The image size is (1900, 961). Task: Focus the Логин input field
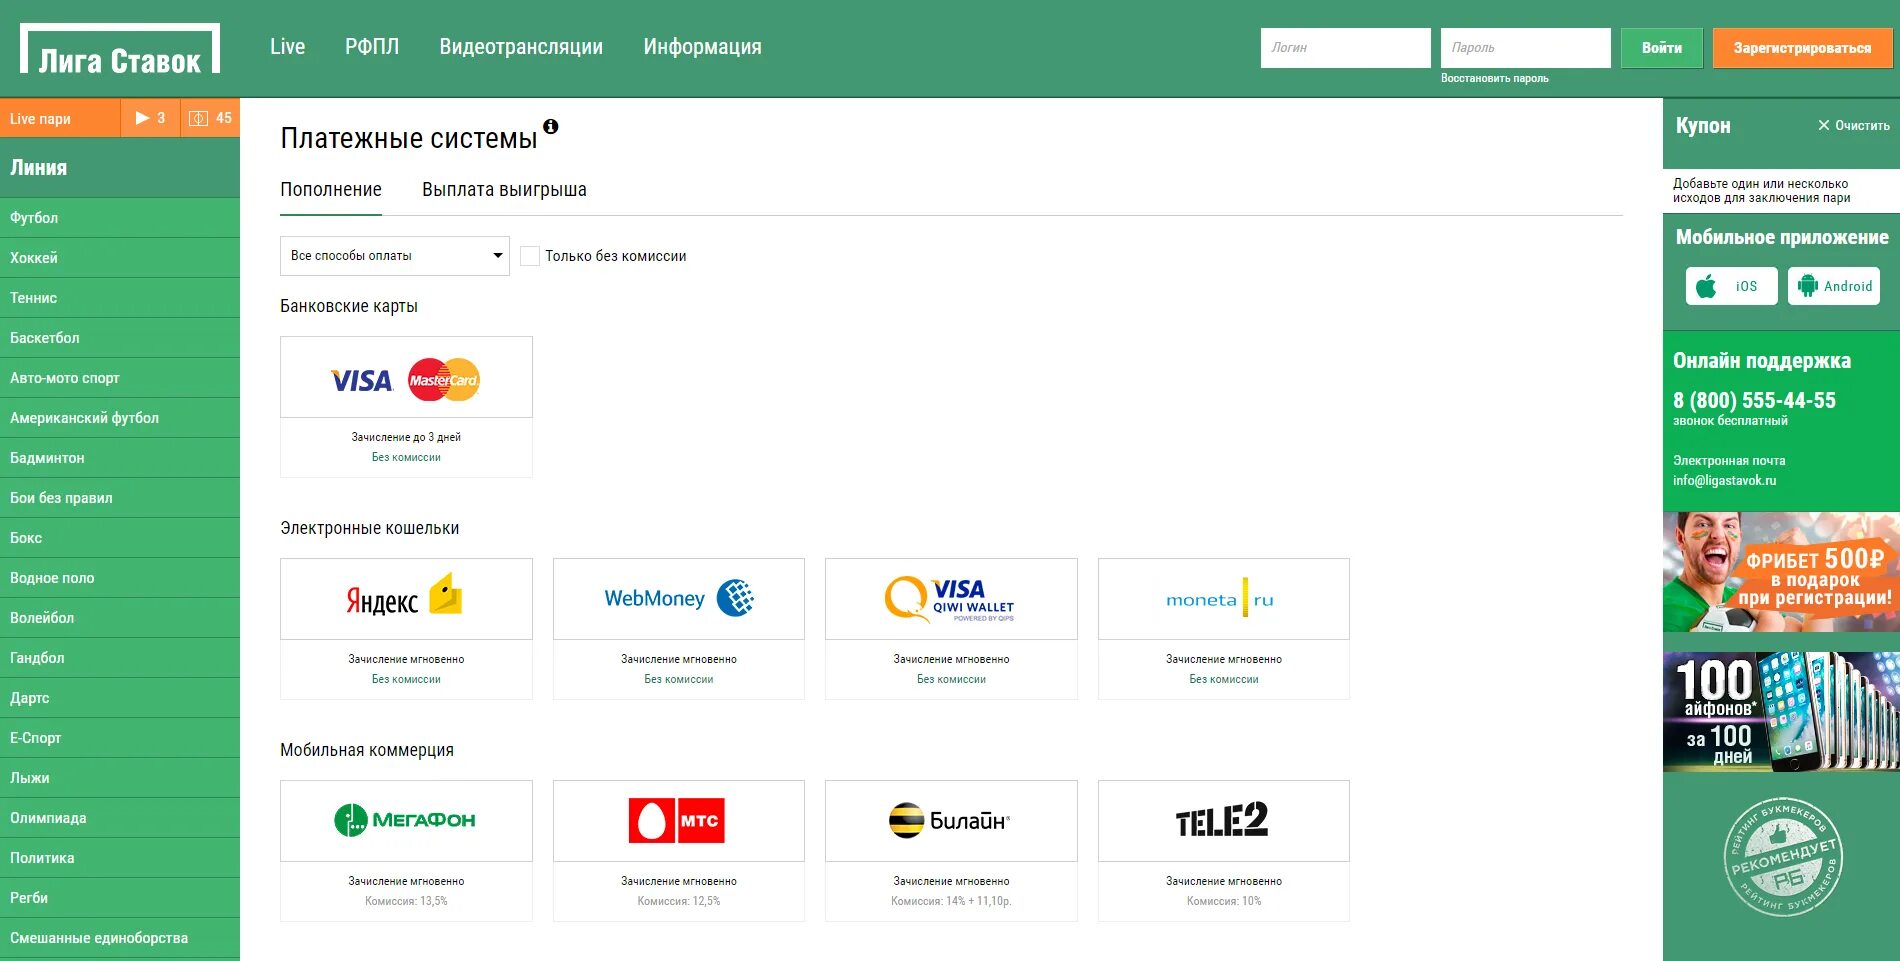tap(1345, 48)
